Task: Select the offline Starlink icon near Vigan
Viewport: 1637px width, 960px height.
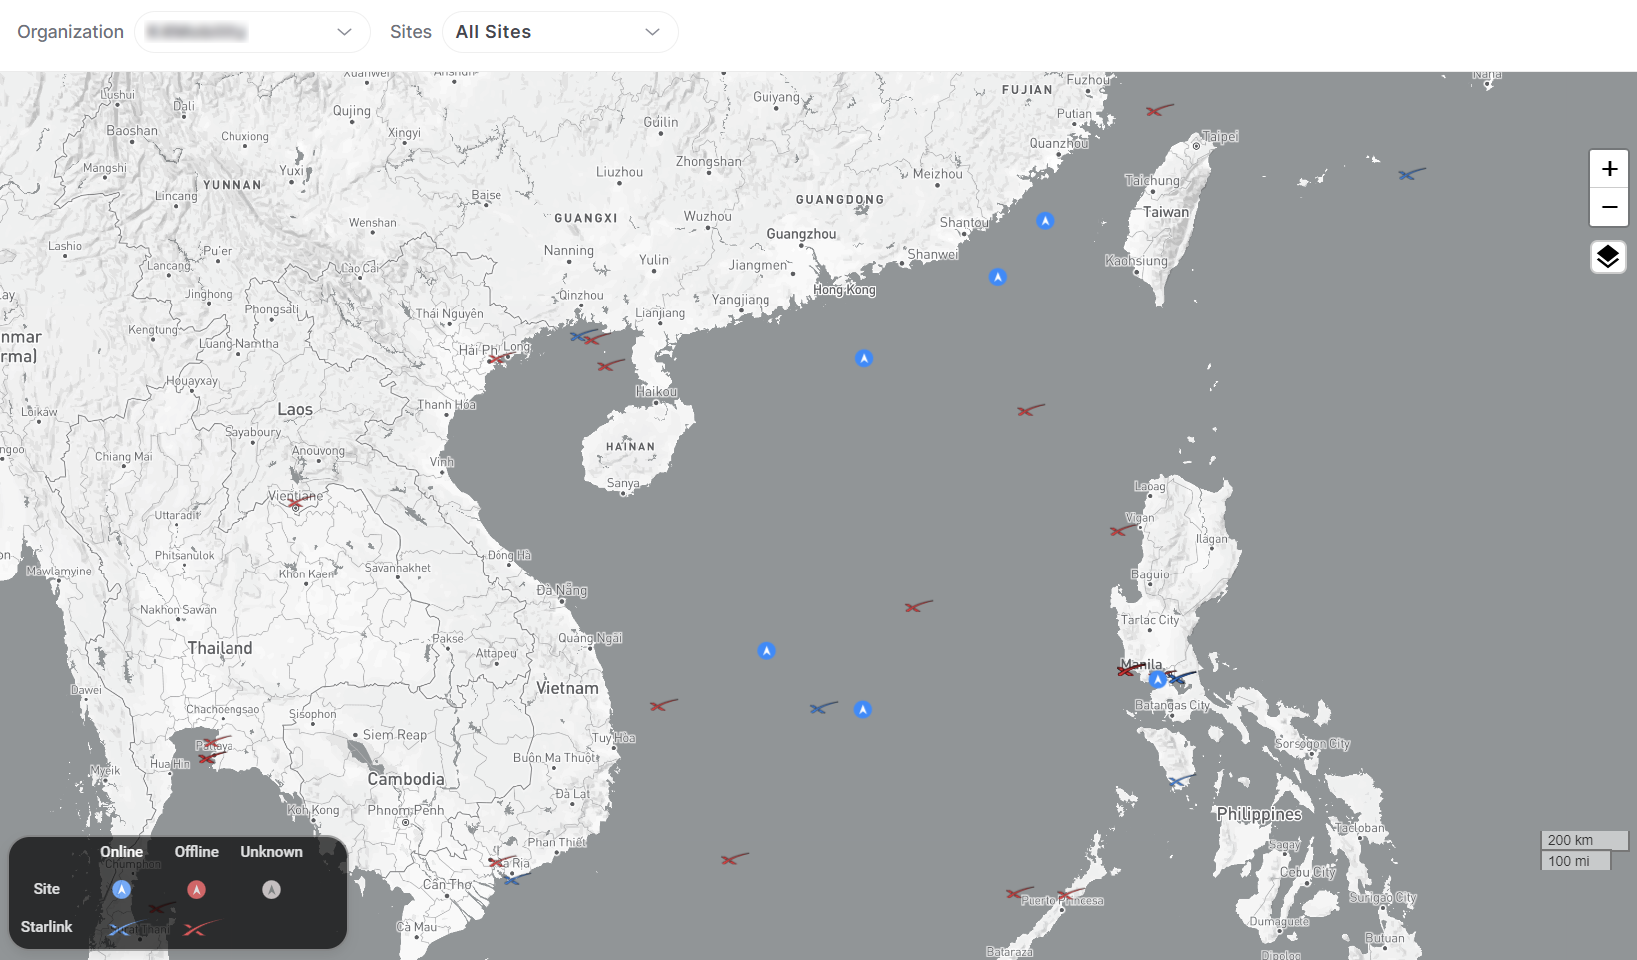Action: tap(1121, 530)
